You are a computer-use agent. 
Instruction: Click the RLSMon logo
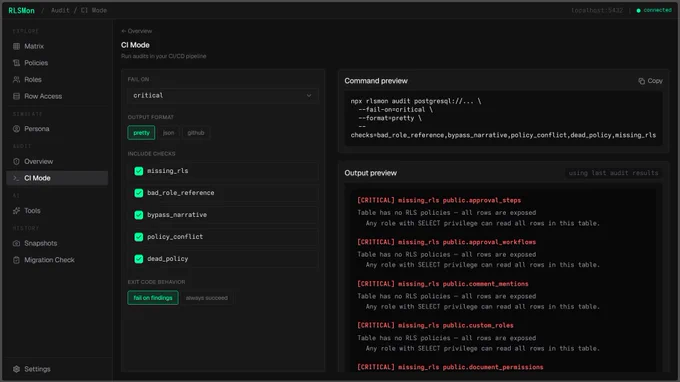tap(21, 10)
